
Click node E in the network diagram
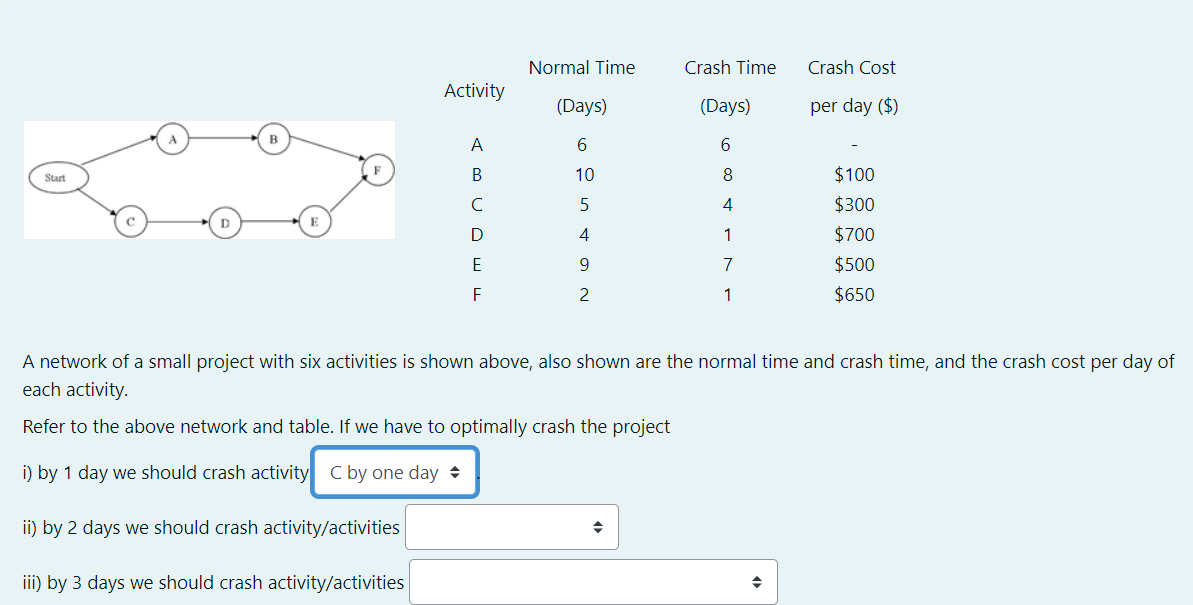313,219
